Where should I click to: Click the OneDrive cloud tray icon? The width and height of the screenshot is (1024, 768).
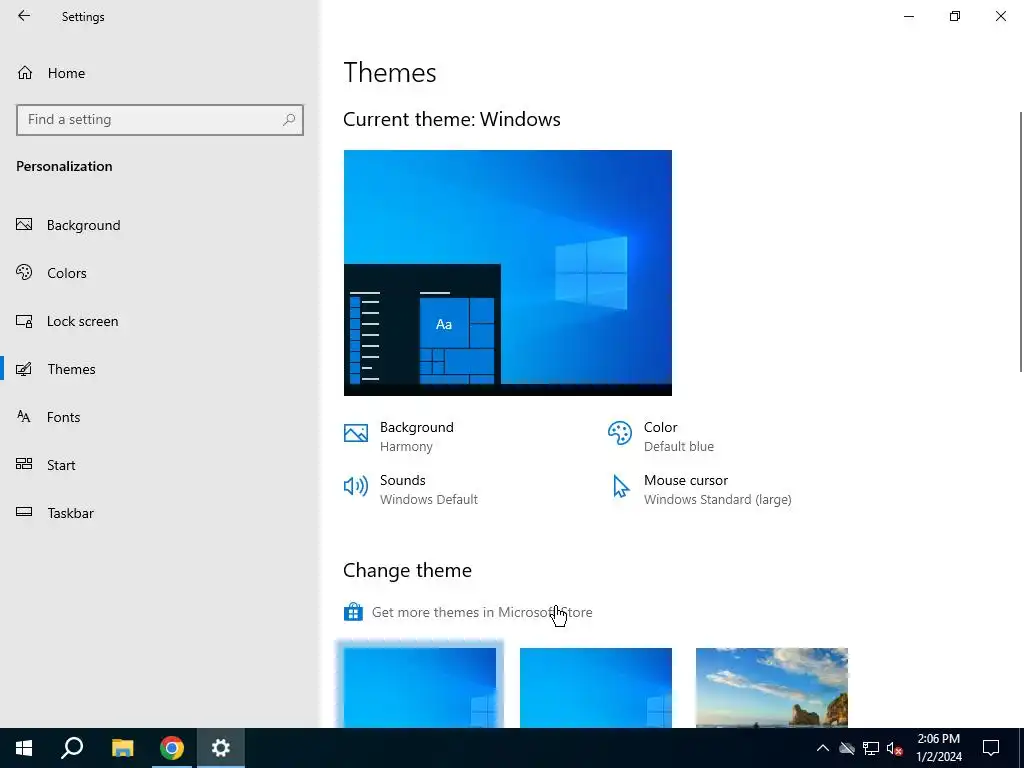point(847,748)
